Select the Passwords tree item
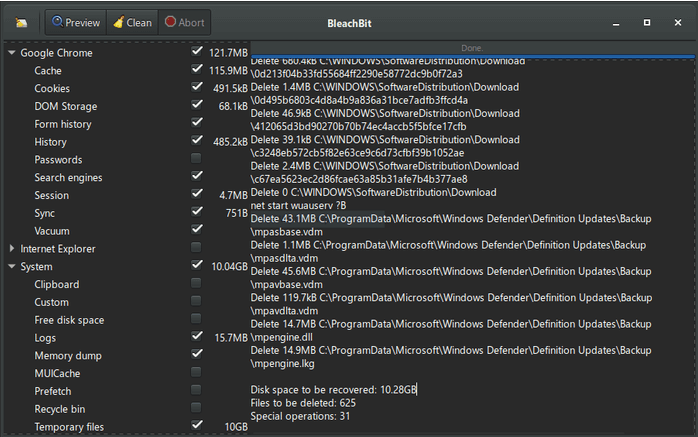This screenshot has width=698, height=437. (x=58, y=160)
